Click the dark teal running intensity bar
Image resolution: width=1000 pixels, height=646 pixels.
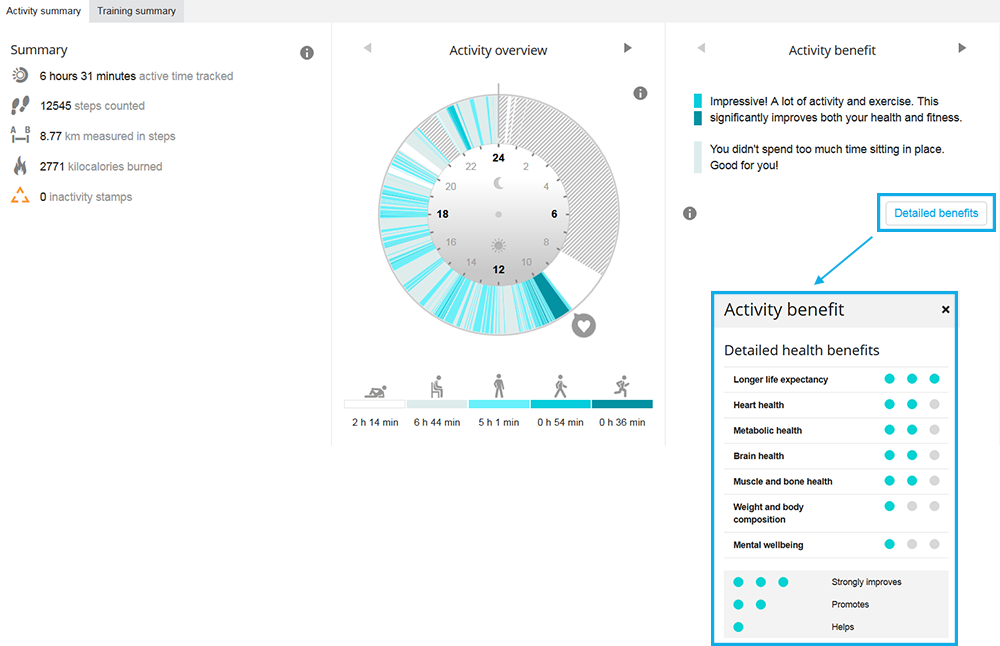pos(622,404)
